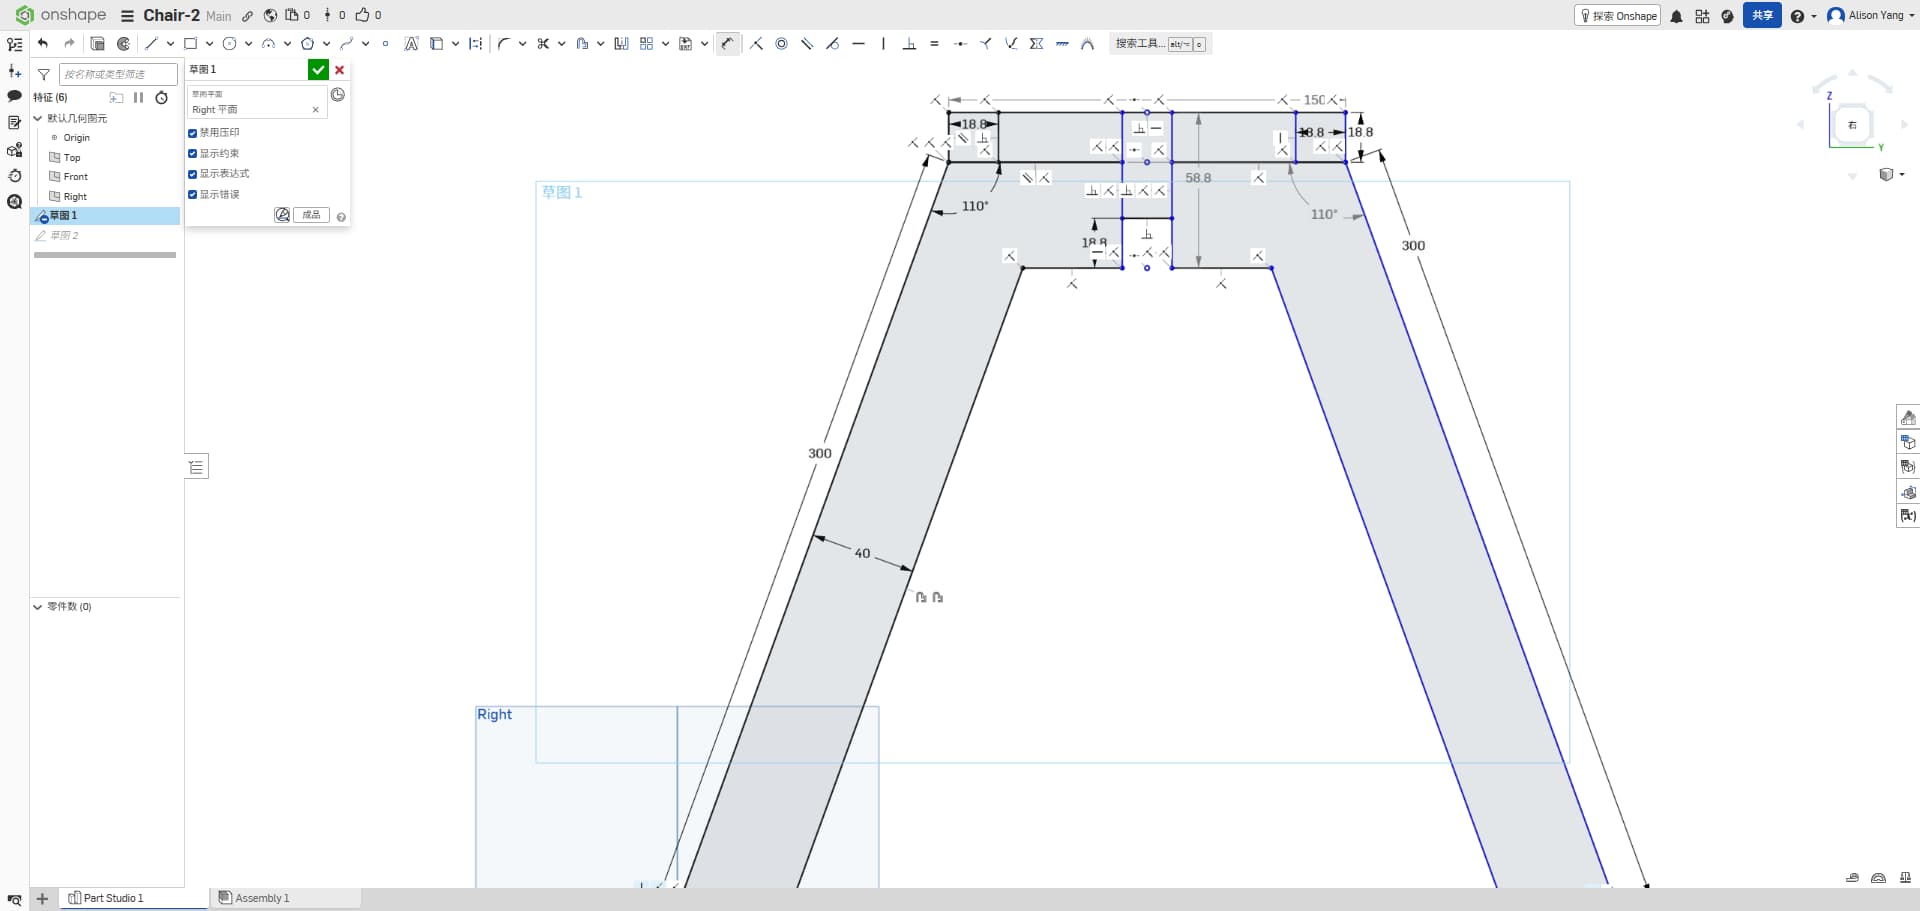The height and width of the screenshot is (911, 1920).
Task: Insert a new tab with the plus button
Action: [42, 899]
